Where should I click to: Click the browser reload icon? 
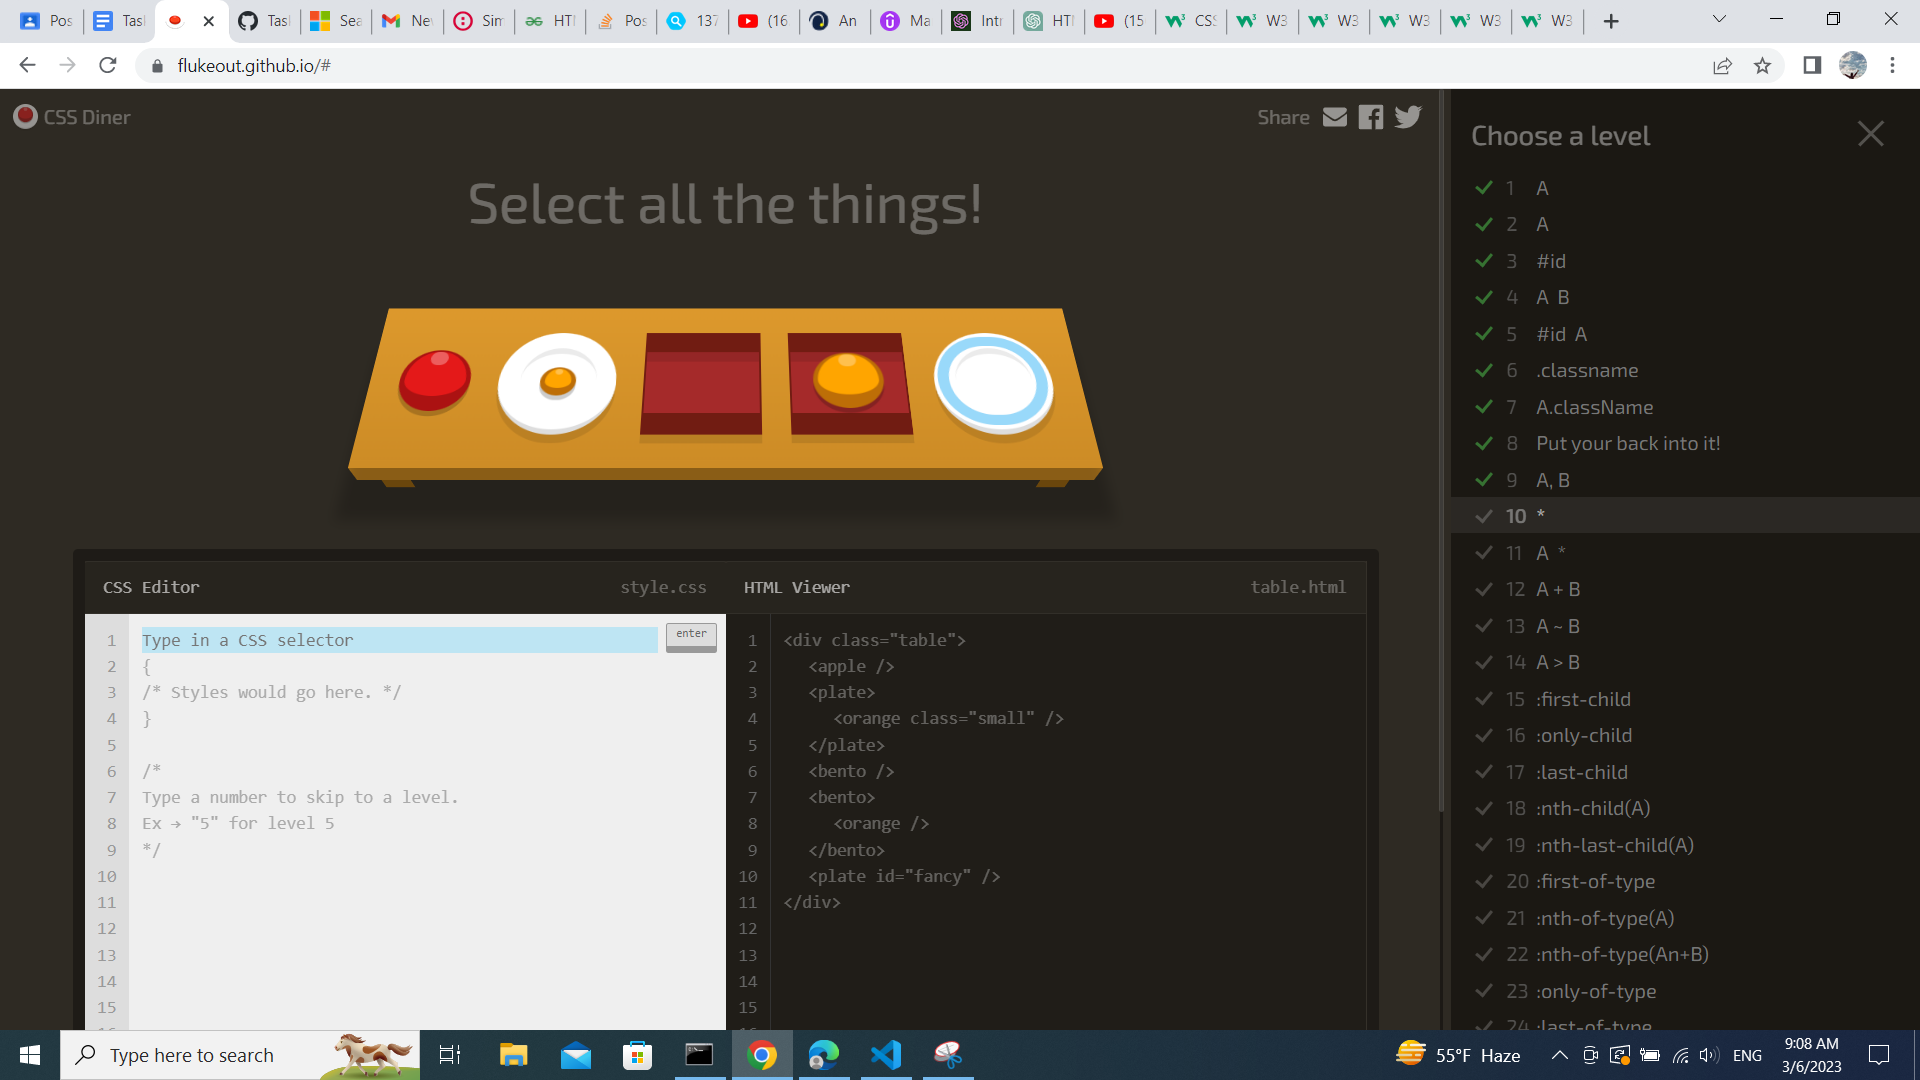coord(108,66)
